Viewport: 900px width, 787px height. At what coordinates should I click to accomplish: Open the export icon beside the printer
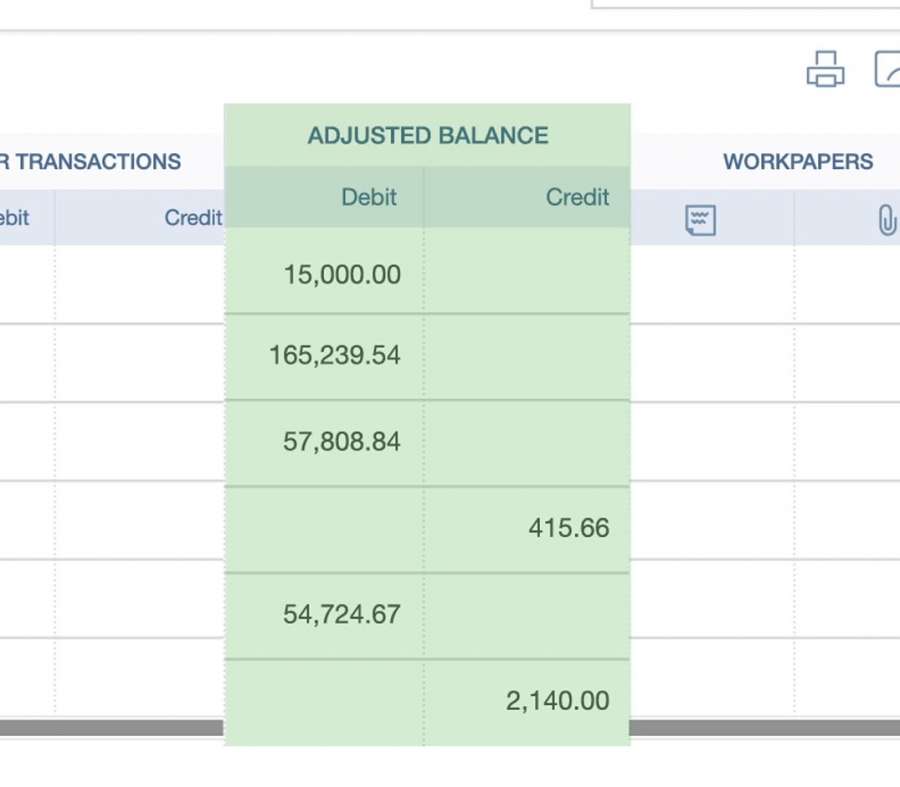pyautogui.click(x=887, y=69)
